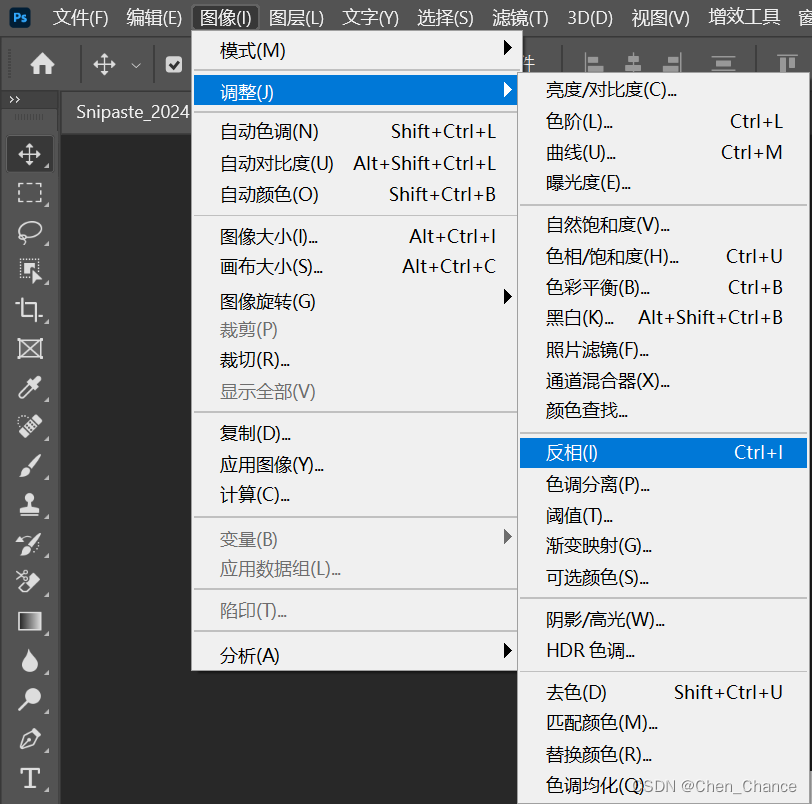Open the 图像(I) menu

coord(225,18)
